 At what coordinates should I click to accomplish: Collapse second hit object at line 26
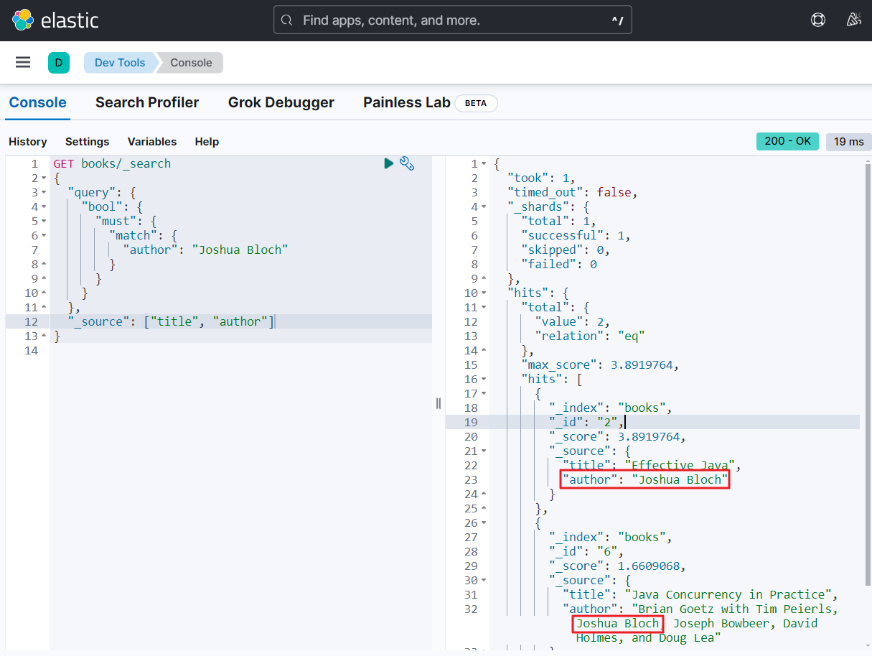484,523
